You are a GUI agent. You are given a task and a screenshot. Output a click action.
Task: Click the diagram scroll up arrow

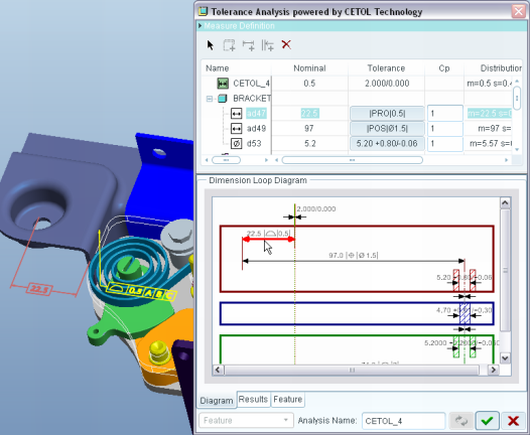tap(505, 202)
